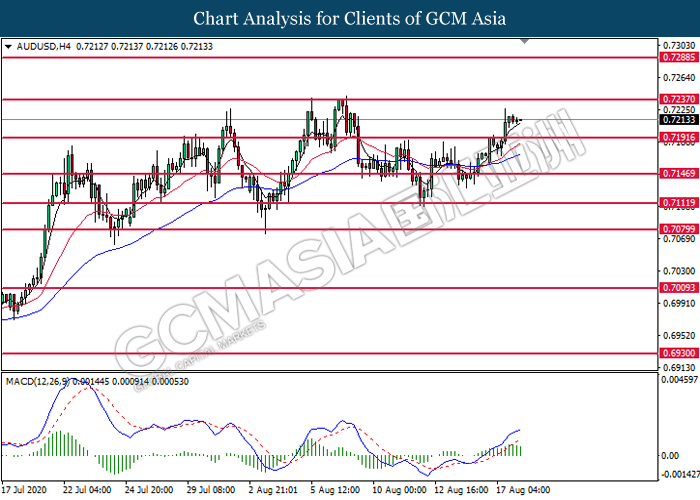Click the AUDUSD,H4 symbol label
This screenshot has height=500, width=700.
[43, 46]
